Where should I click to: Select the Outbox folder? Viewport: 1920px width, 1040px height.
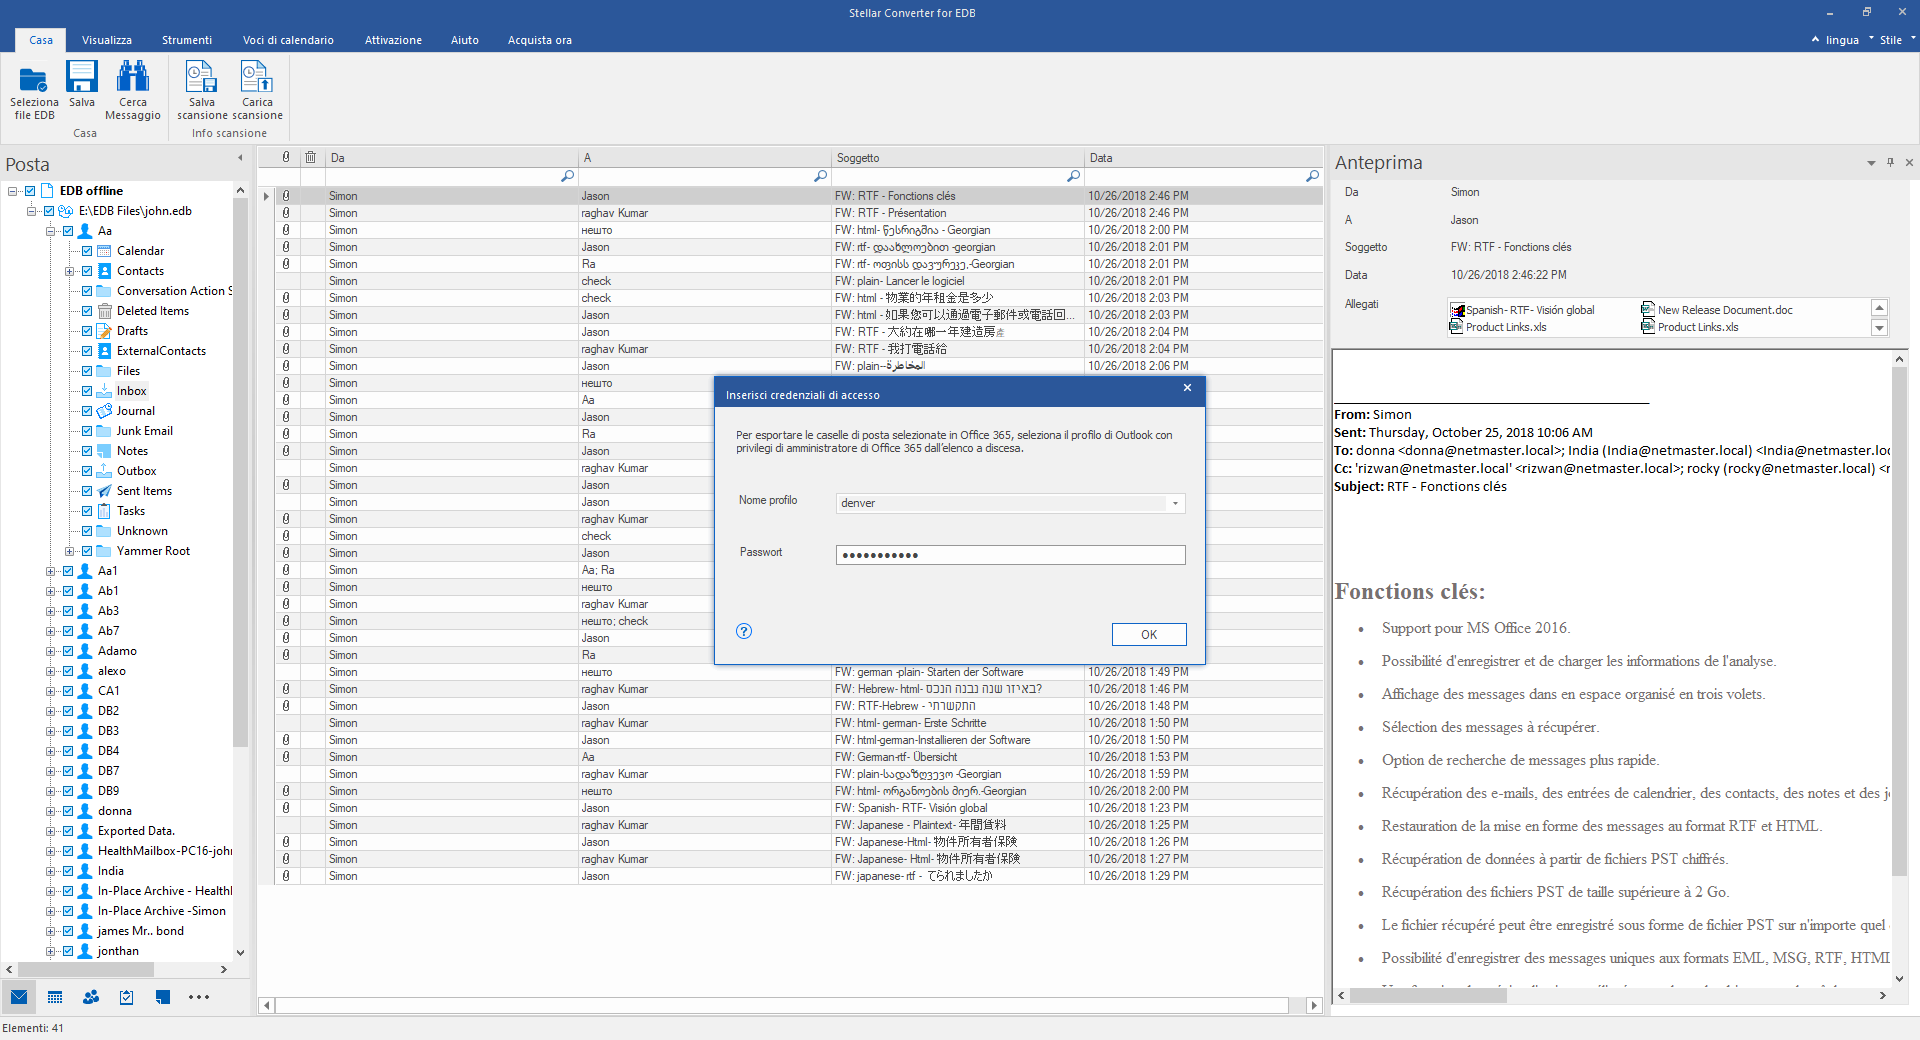137,471
